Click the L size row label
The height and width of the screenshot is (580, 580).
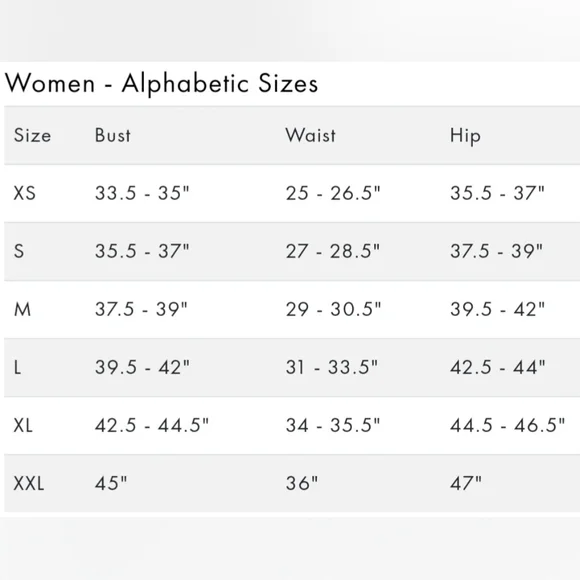[17, 367]
